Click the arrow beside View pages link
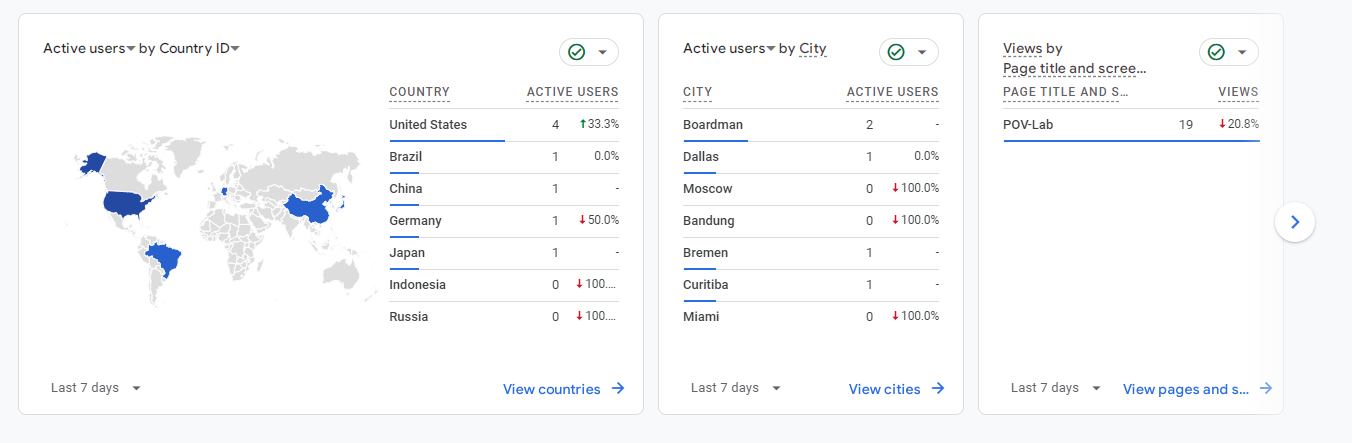This screenshot has width=1352, height=443. click(x=1266, y=389)
